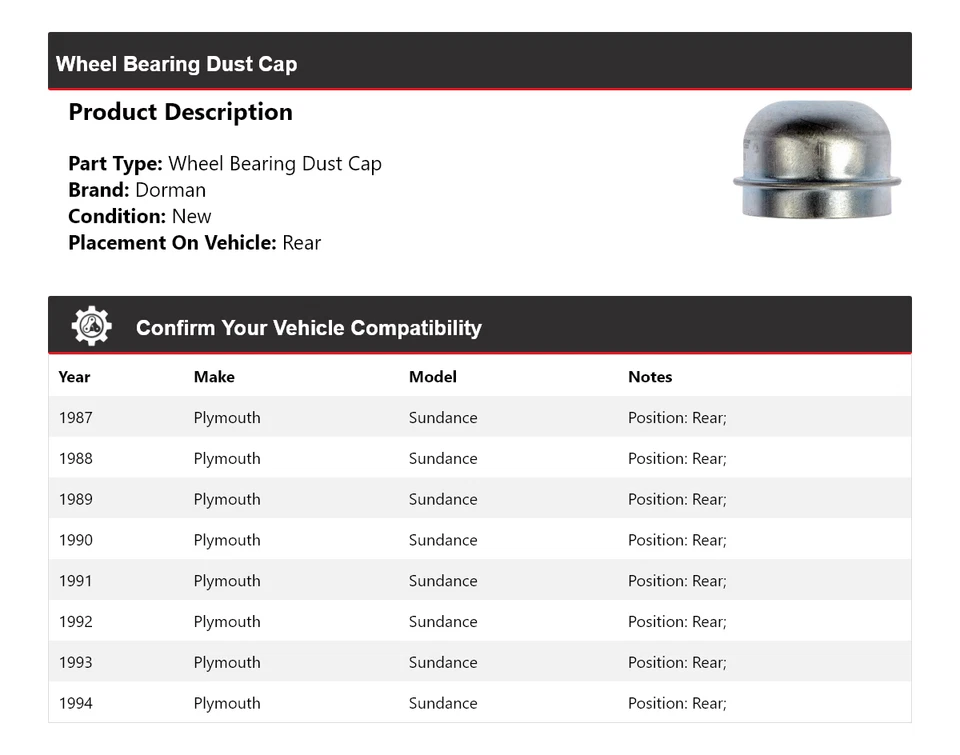Select the 1988 Plymouth make cell
Screen dimensions: 960x755
[x=227, y=459]
